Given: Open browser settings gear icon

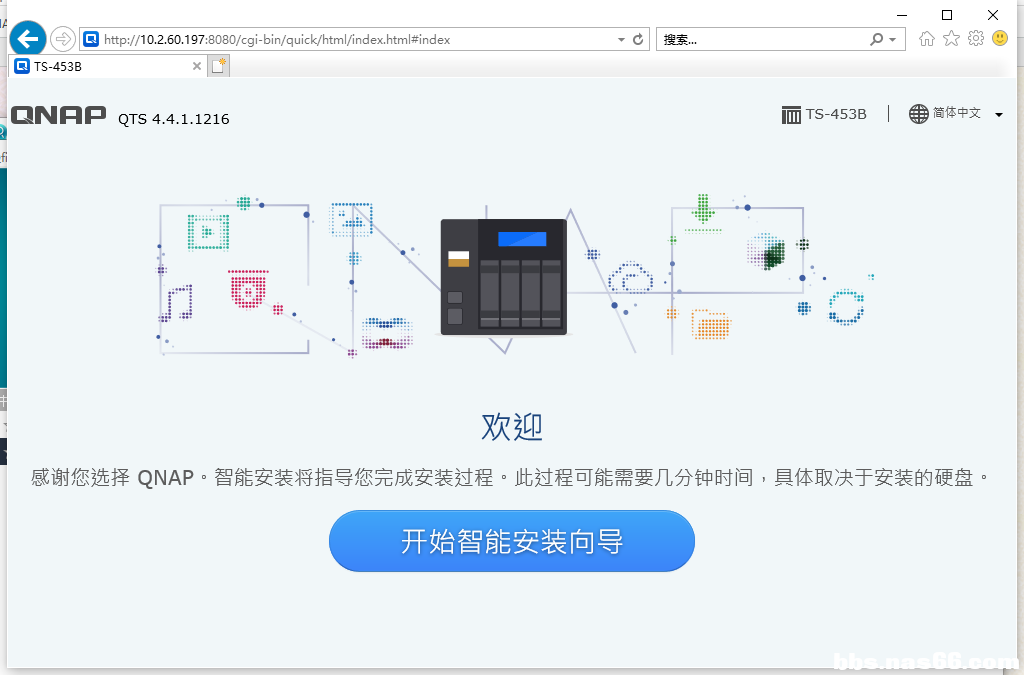Looking at the screenshot, I should point(974,38).
